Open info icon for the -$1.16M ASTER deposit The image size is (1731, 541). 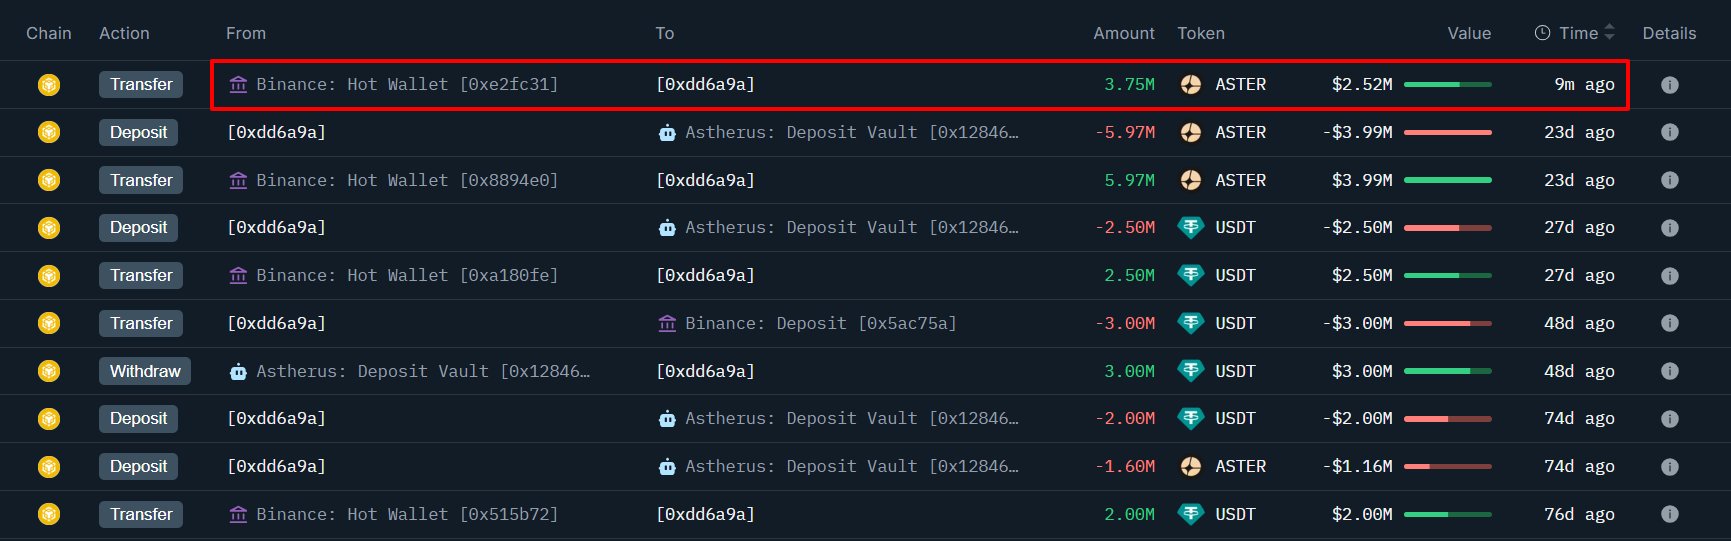click(1669, 467)
